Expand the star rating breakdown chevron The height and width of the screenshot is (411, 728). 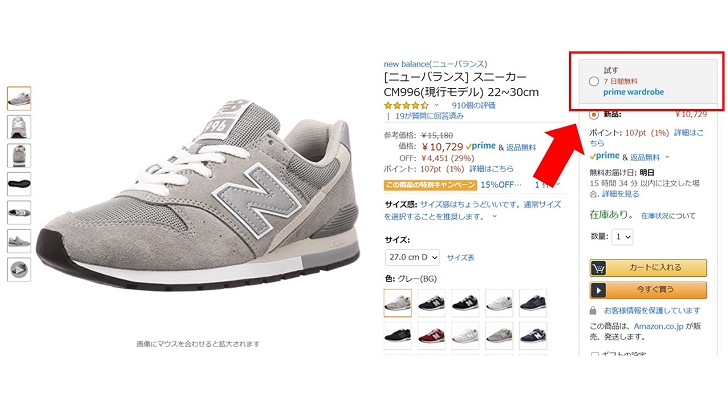coord(436,105)
